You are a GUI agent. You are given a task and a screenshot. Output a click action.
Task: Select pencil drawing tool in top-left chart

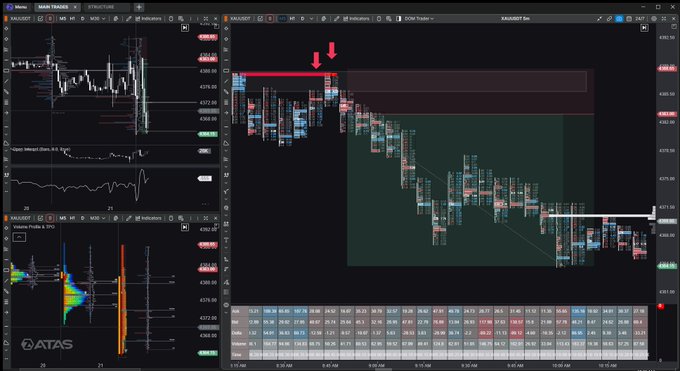pyautogui.click(x=129, y=19)
